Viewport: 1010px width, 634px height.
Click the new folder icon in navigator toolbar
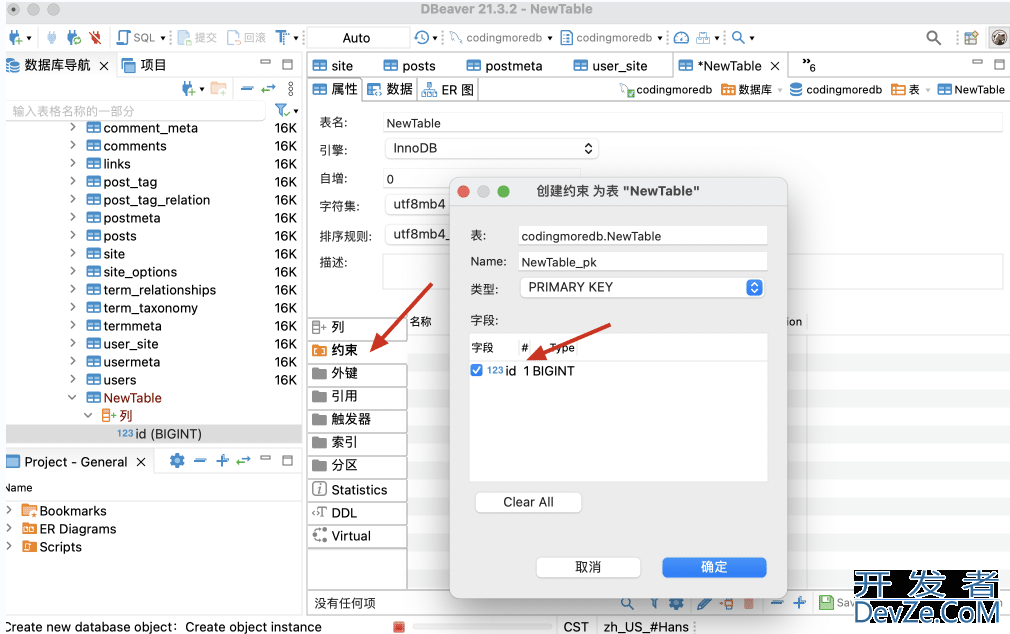point(219,88)
